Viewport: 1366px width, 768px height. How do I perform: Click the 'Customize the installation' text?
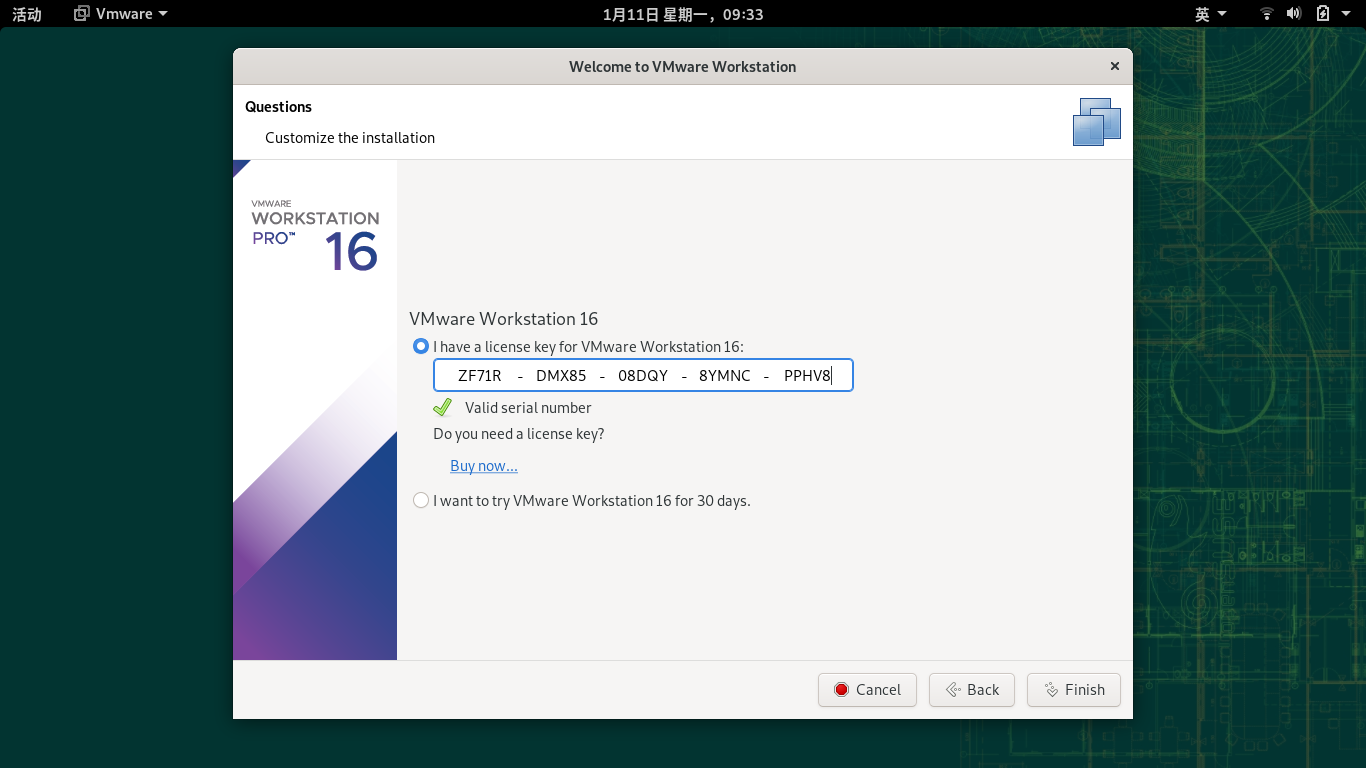point(350,138)
